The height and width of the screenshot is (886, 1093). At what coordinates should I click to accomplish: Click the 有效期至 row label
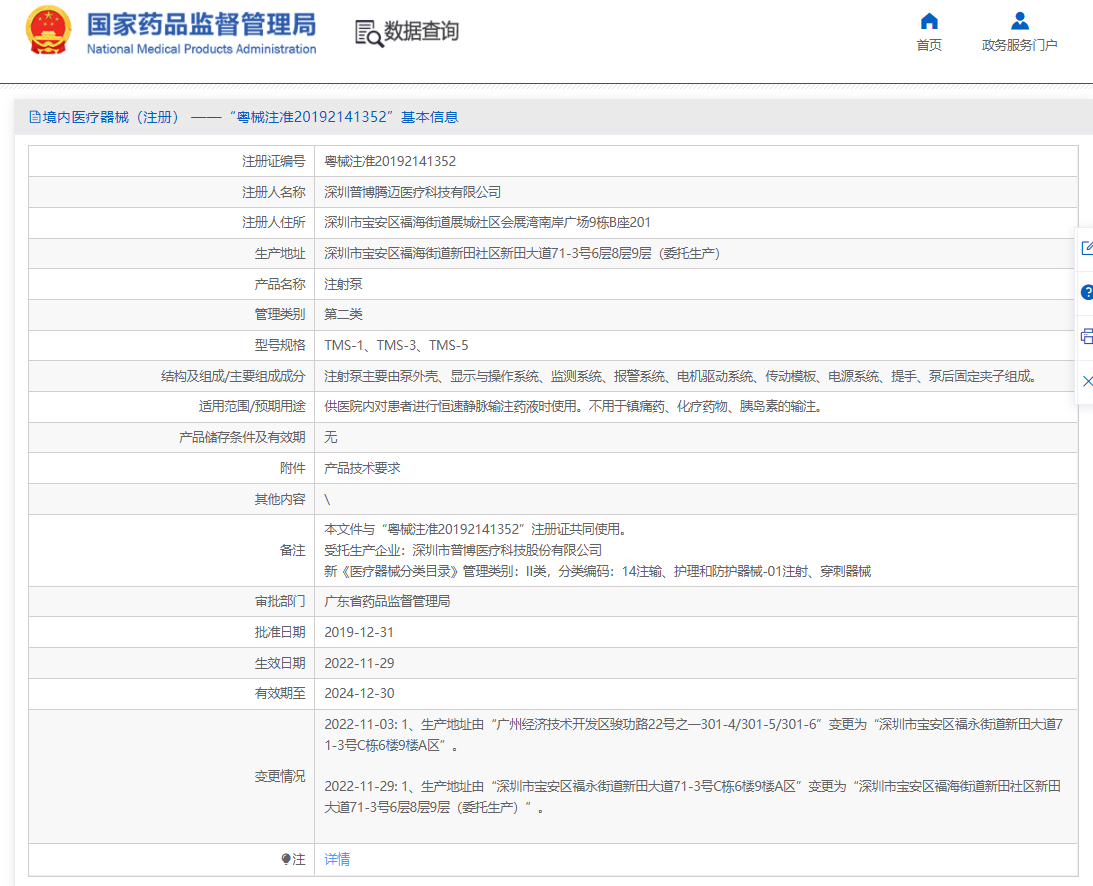coord(280,694)
